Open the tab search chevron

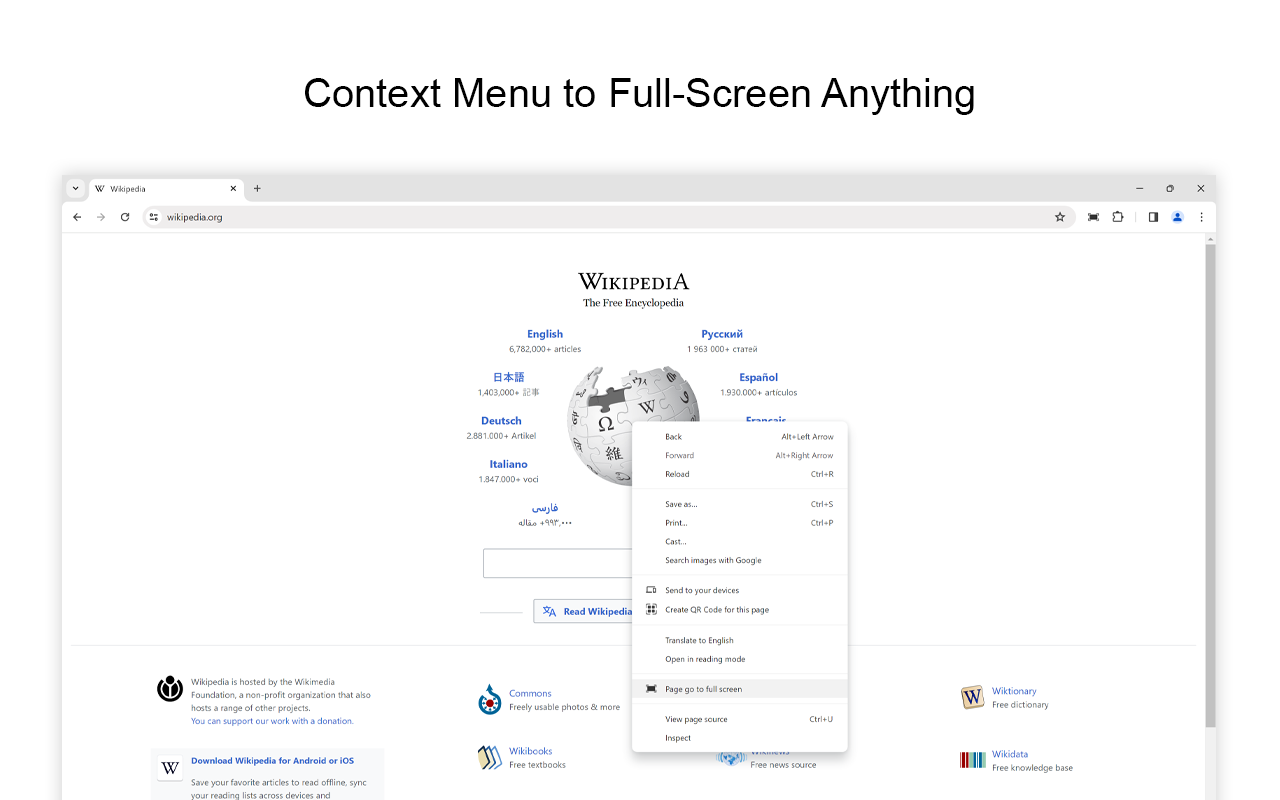[x=75, y=188]
